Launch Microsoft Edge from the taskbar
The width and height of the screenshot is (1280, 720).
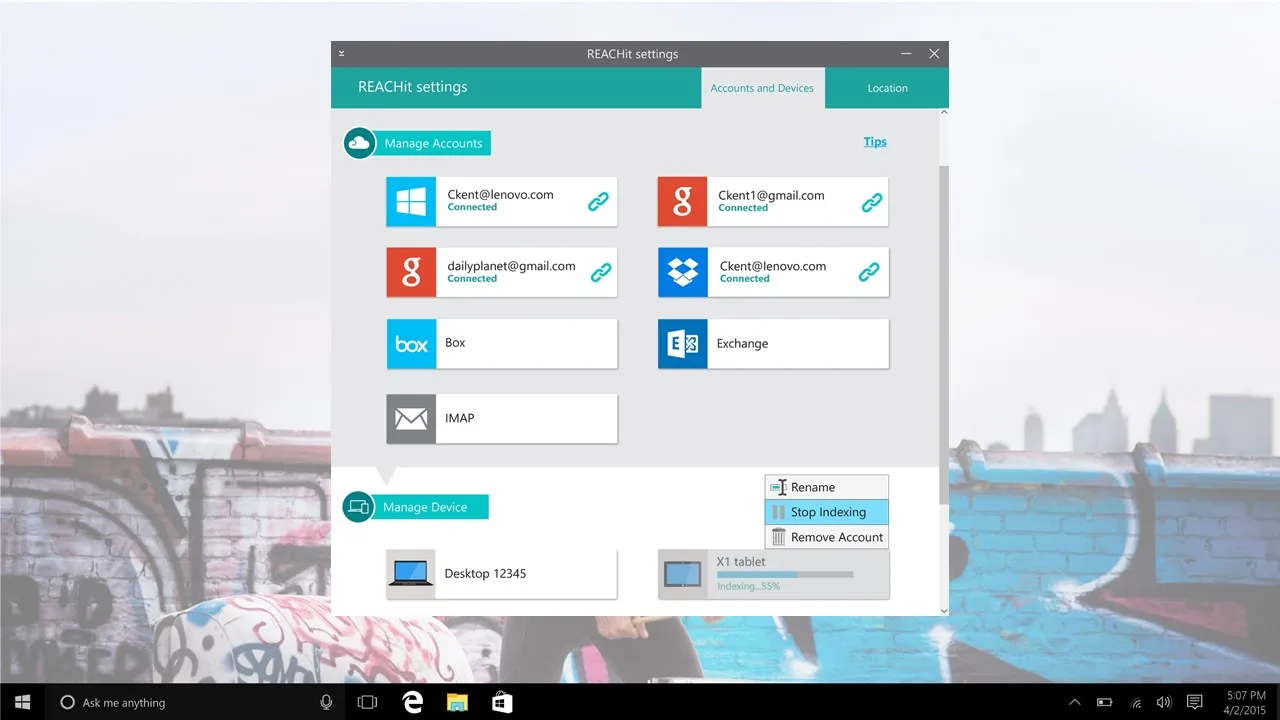412,702
